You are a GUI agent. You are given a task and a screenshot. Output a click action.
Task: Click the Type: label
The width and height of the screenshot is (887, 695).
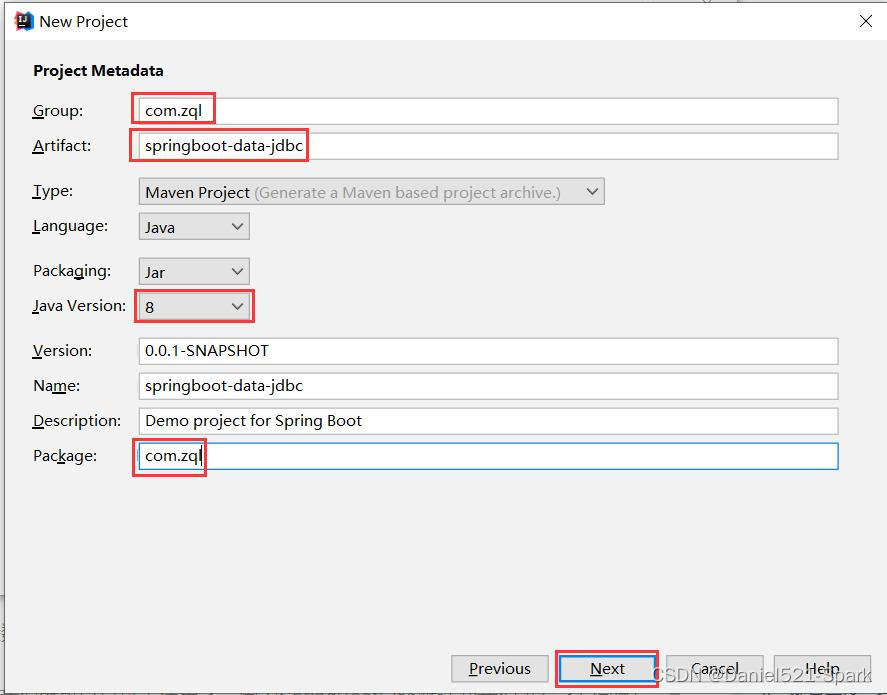coord(53,191)
